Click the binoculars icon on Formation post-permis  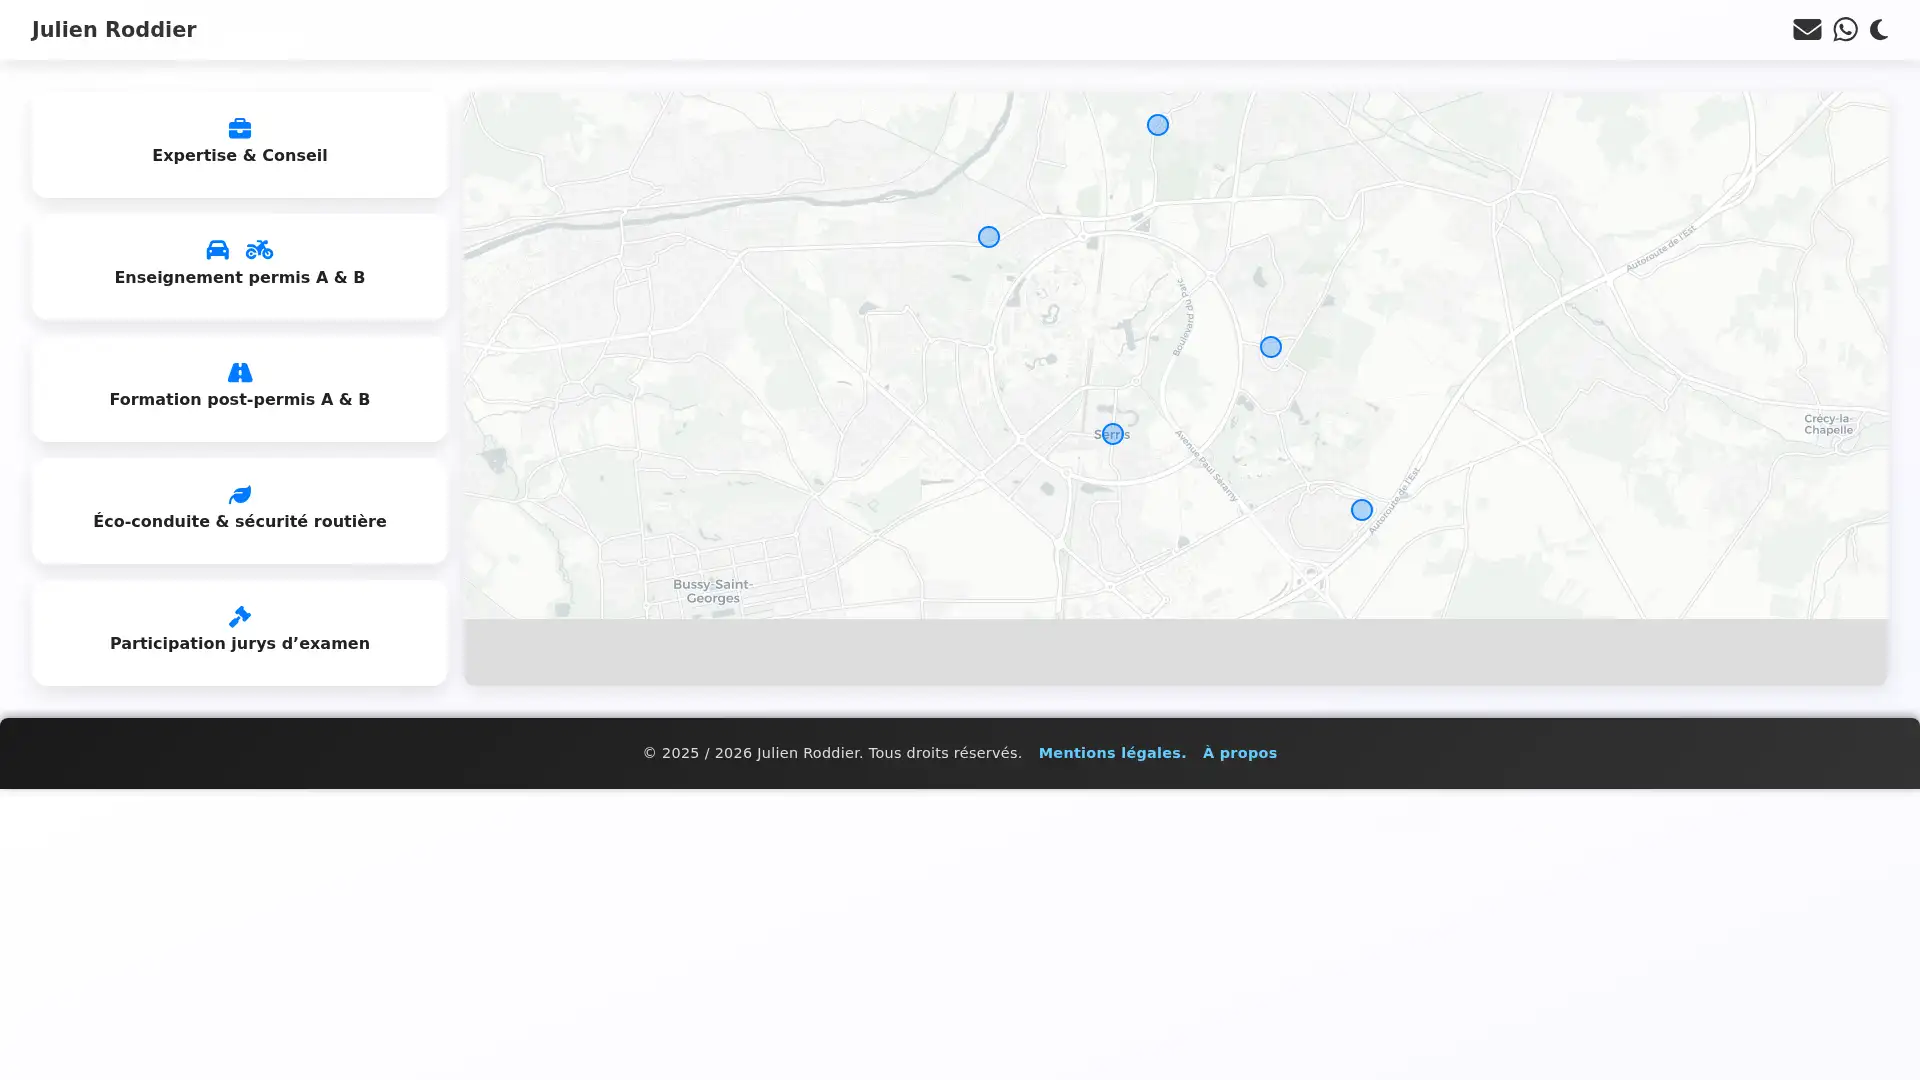coord(239,372)
